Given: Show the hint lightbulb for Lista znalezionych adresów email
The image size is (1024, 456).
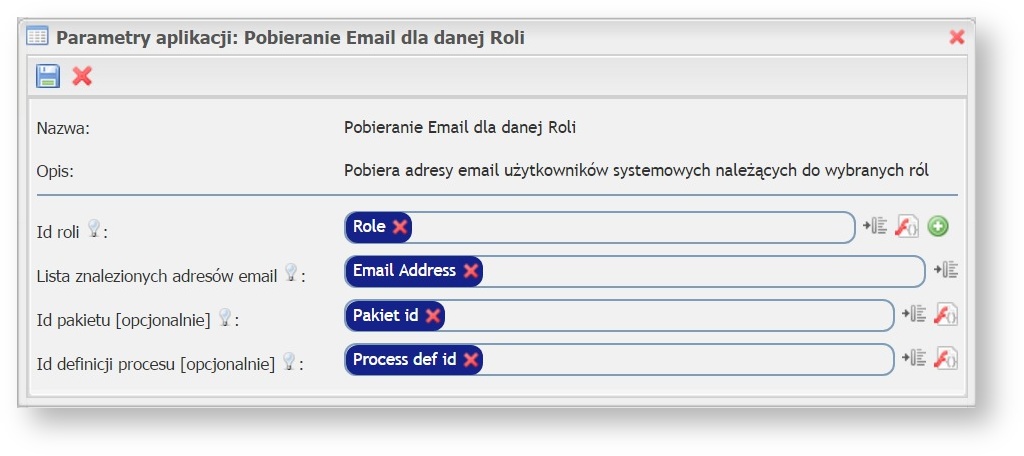Looking at the screenshot, I should coord(291,271).
